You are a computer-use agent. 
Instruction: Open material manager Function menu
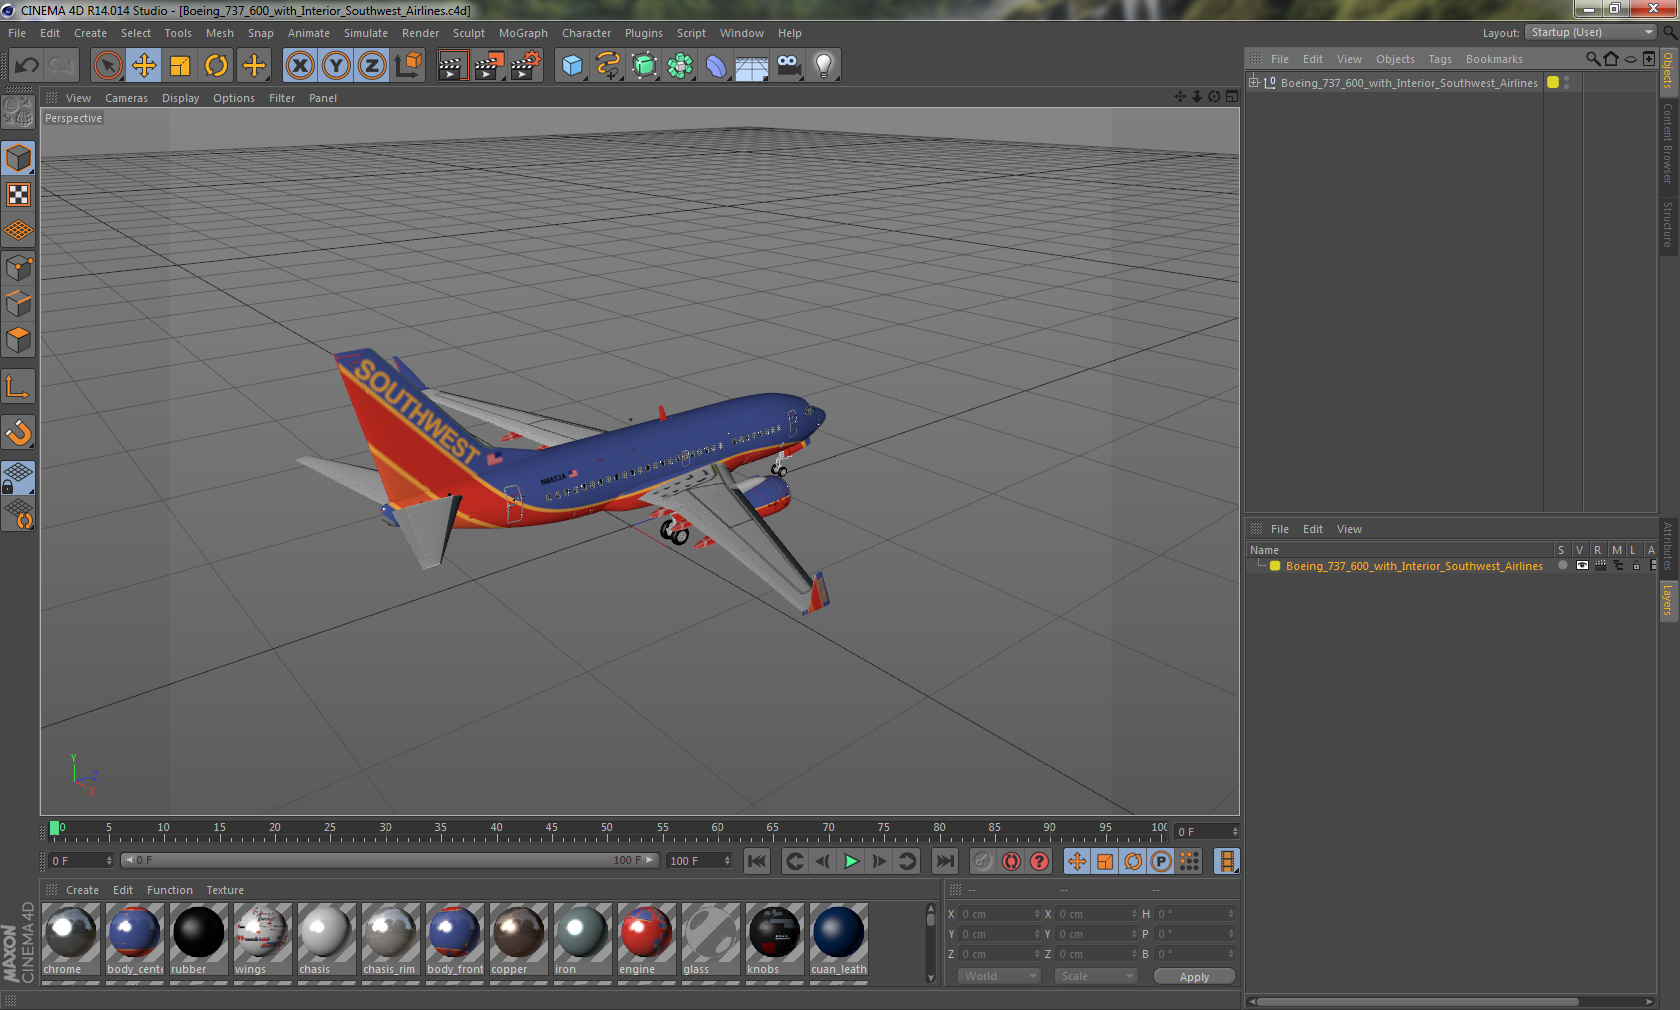coord(169,890)
